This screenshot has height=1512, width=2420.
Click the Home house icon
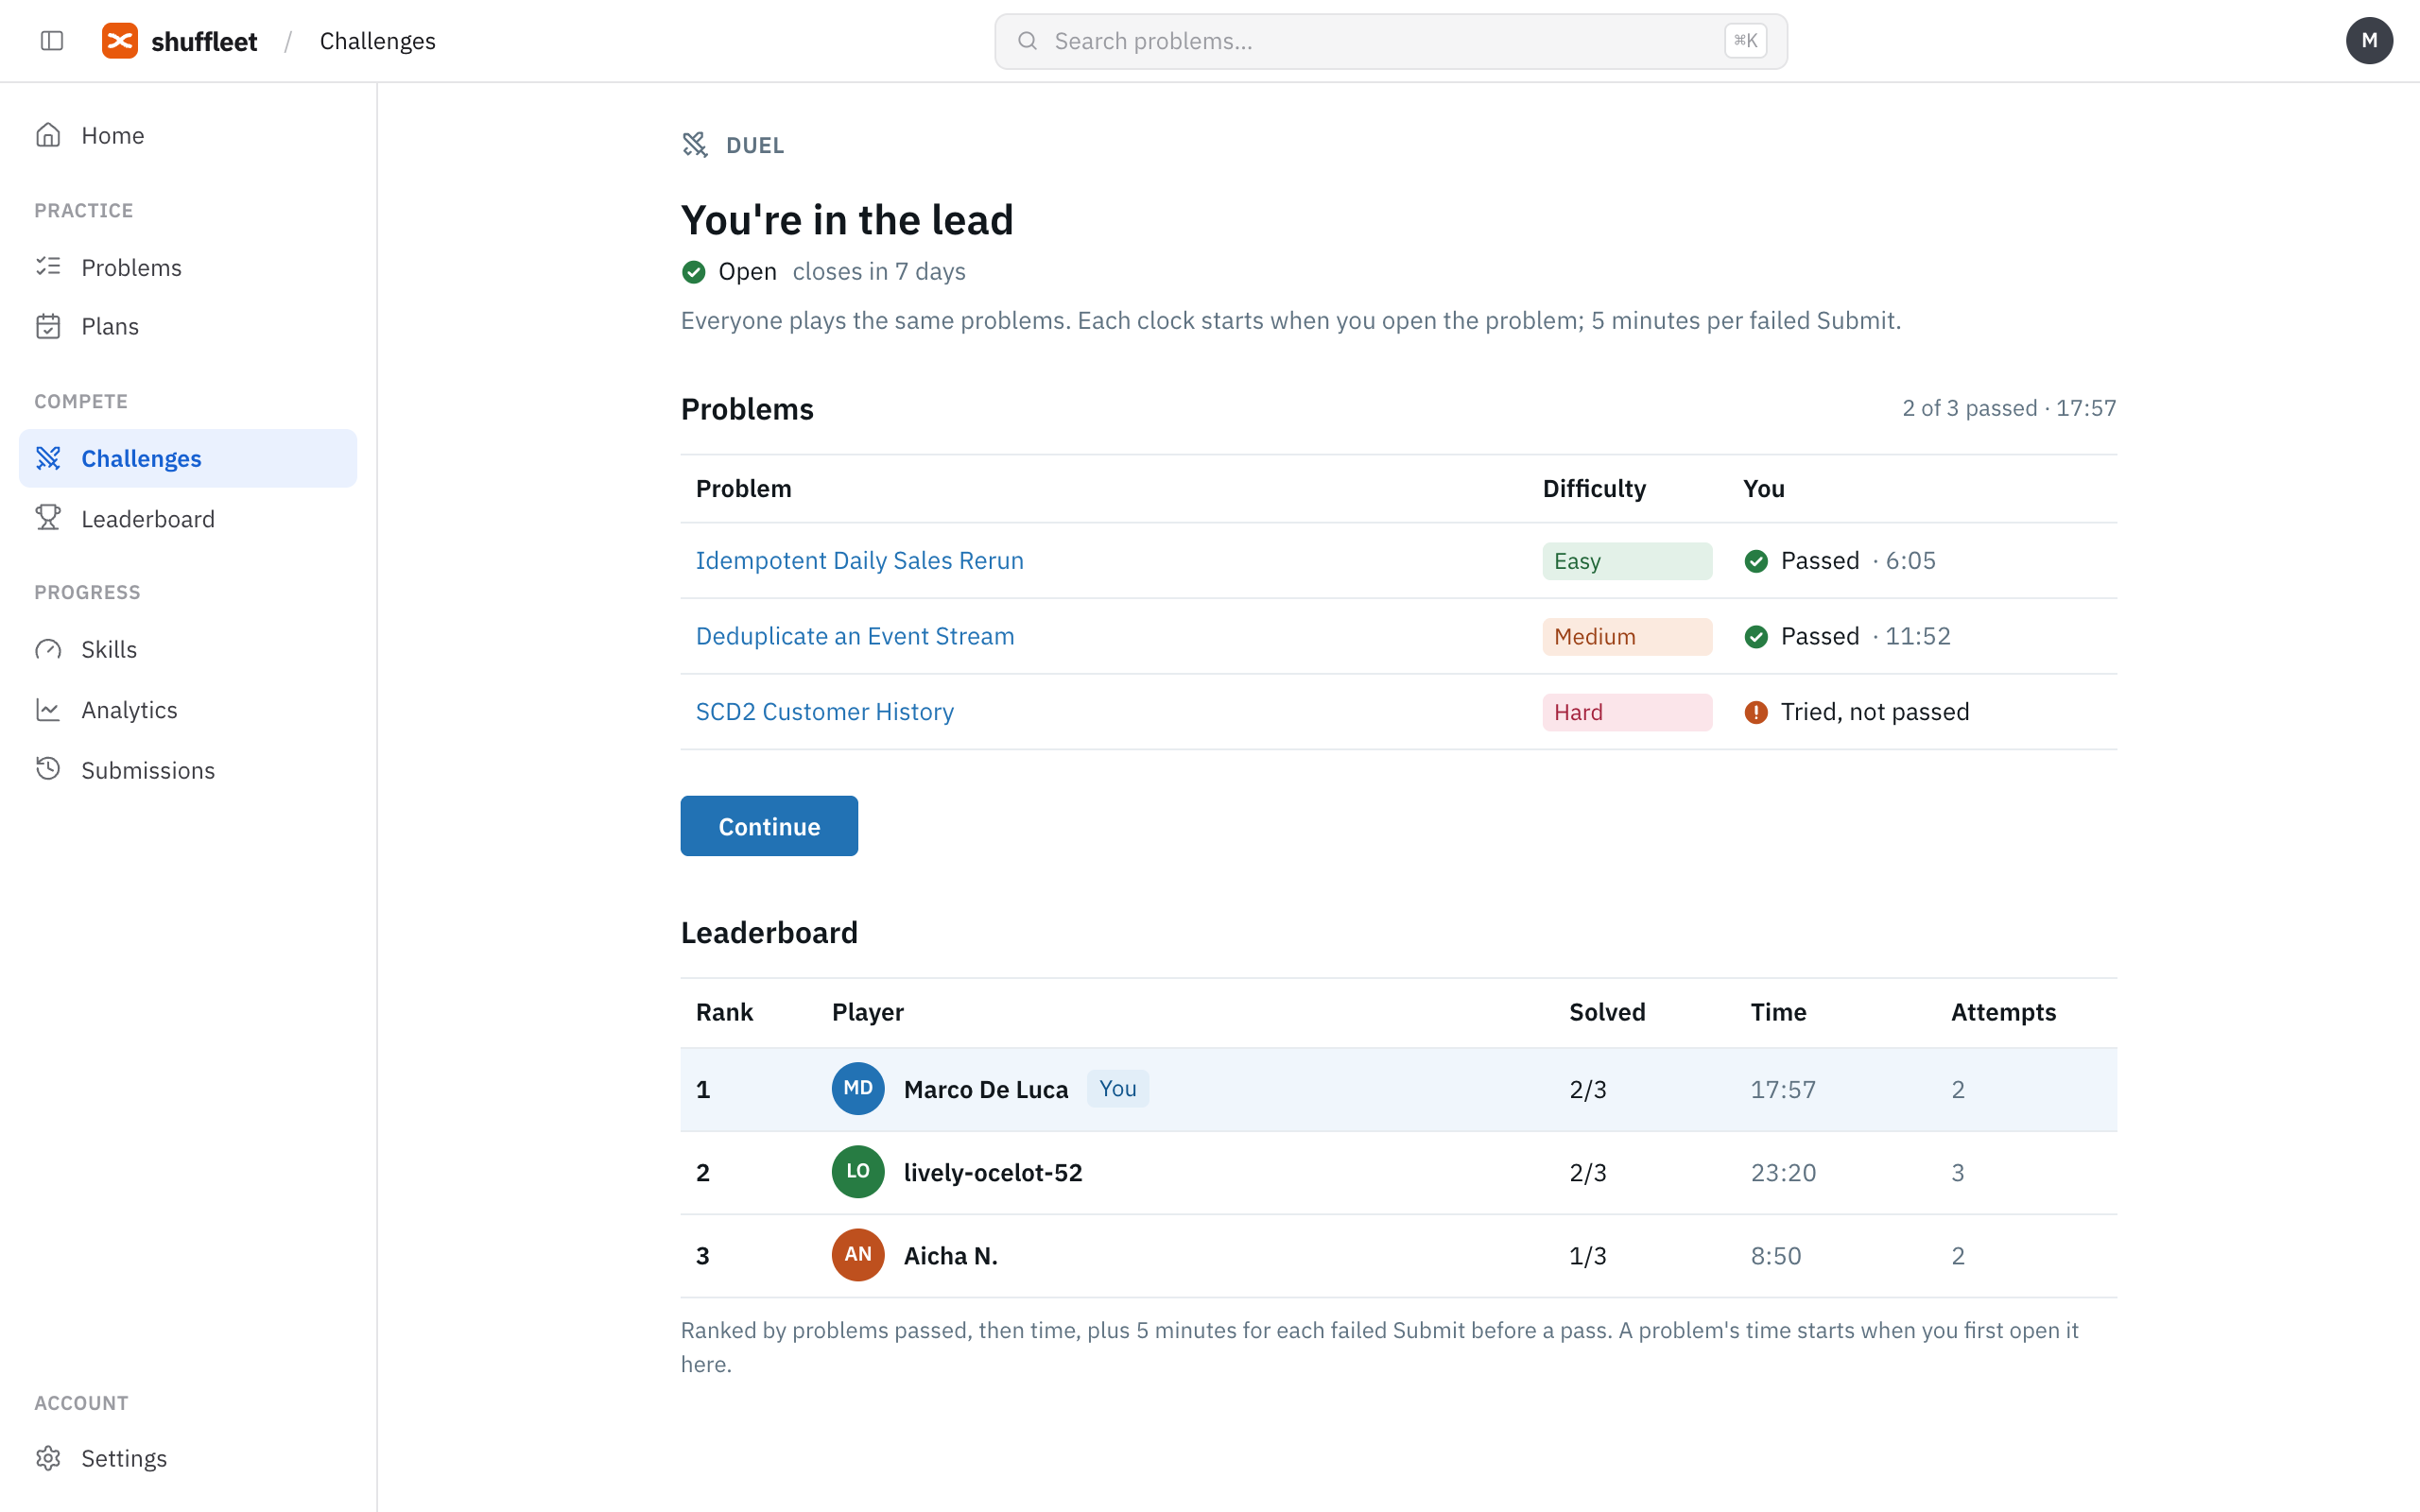(48, 135)
